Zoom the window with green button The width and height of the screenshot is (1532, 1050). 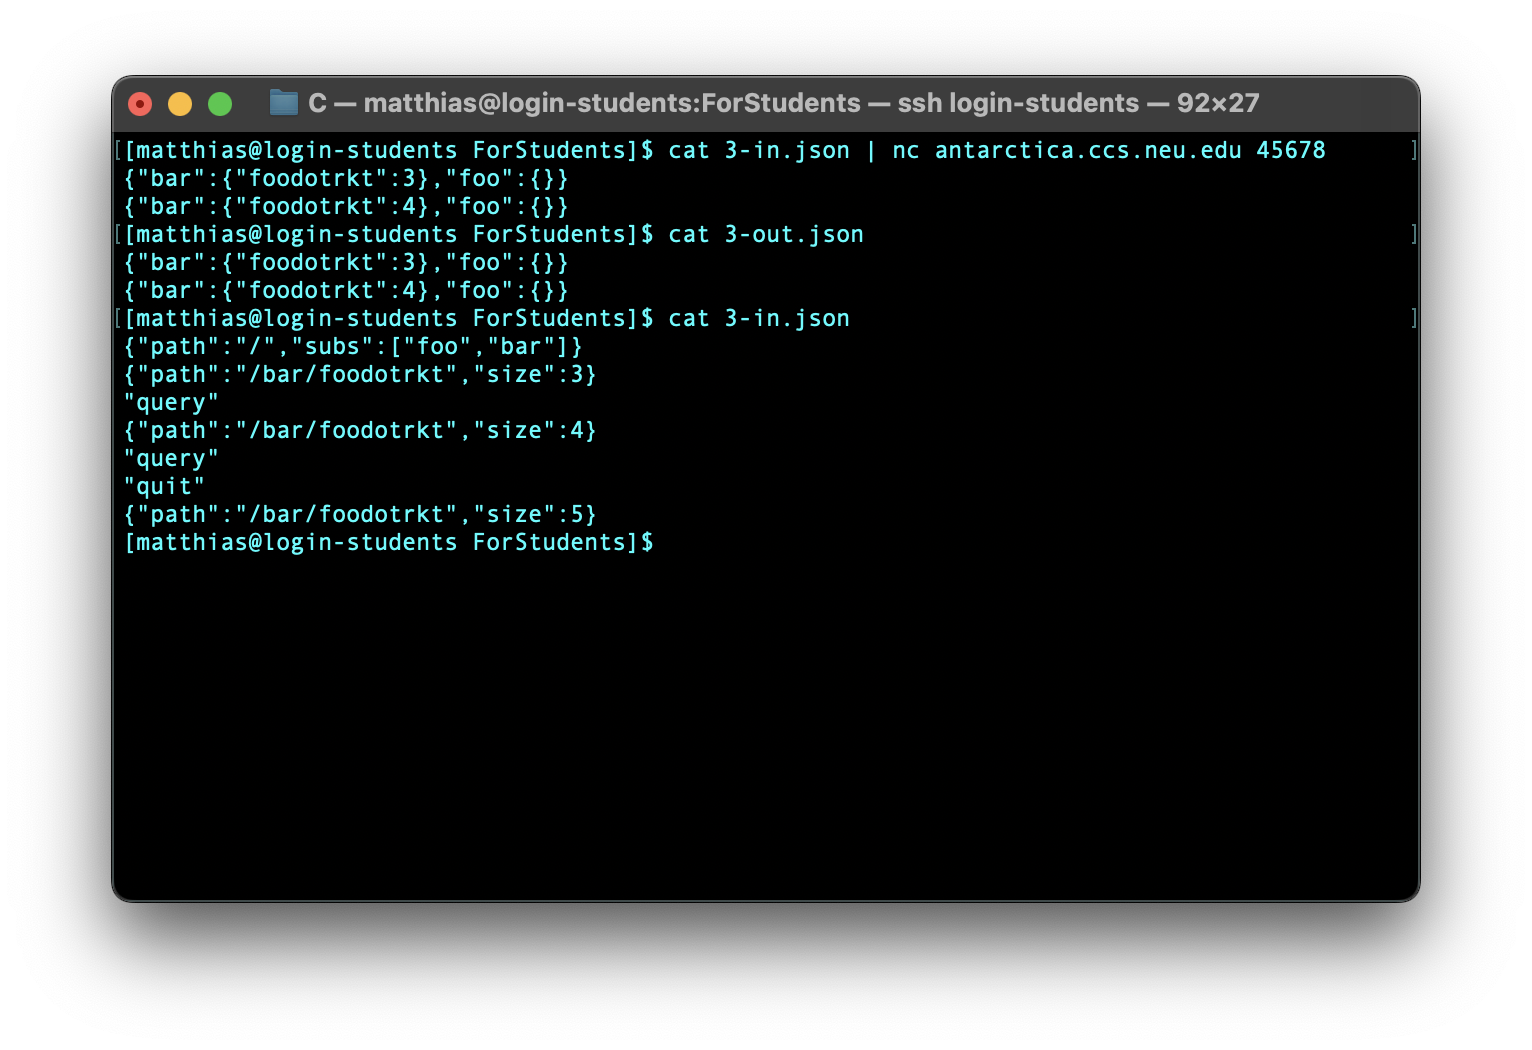[220, 104]
